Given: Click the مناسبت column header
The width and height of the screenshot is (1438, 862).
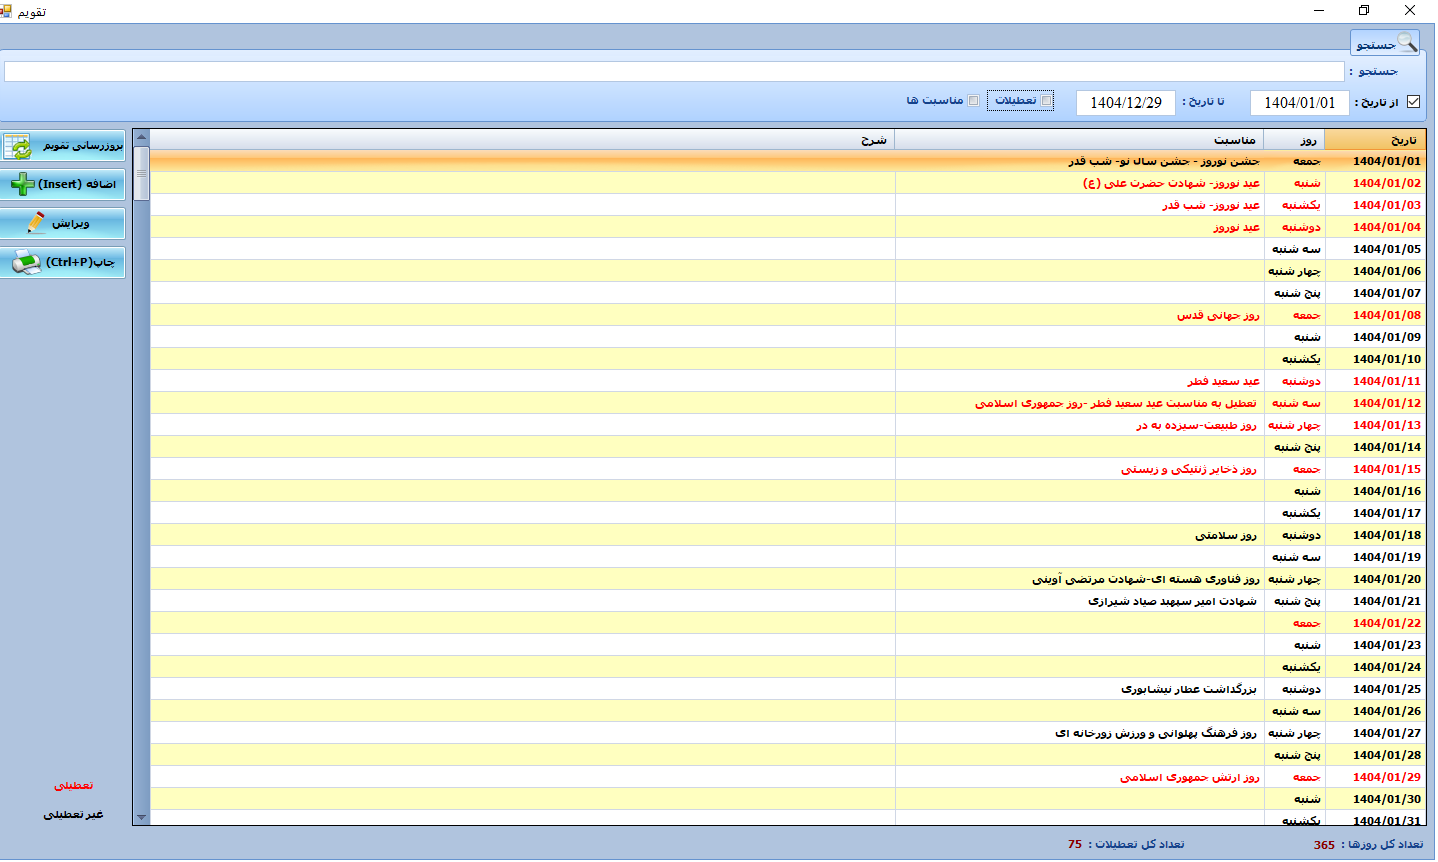Looking at the screenshot, I should click(1078, 140).
